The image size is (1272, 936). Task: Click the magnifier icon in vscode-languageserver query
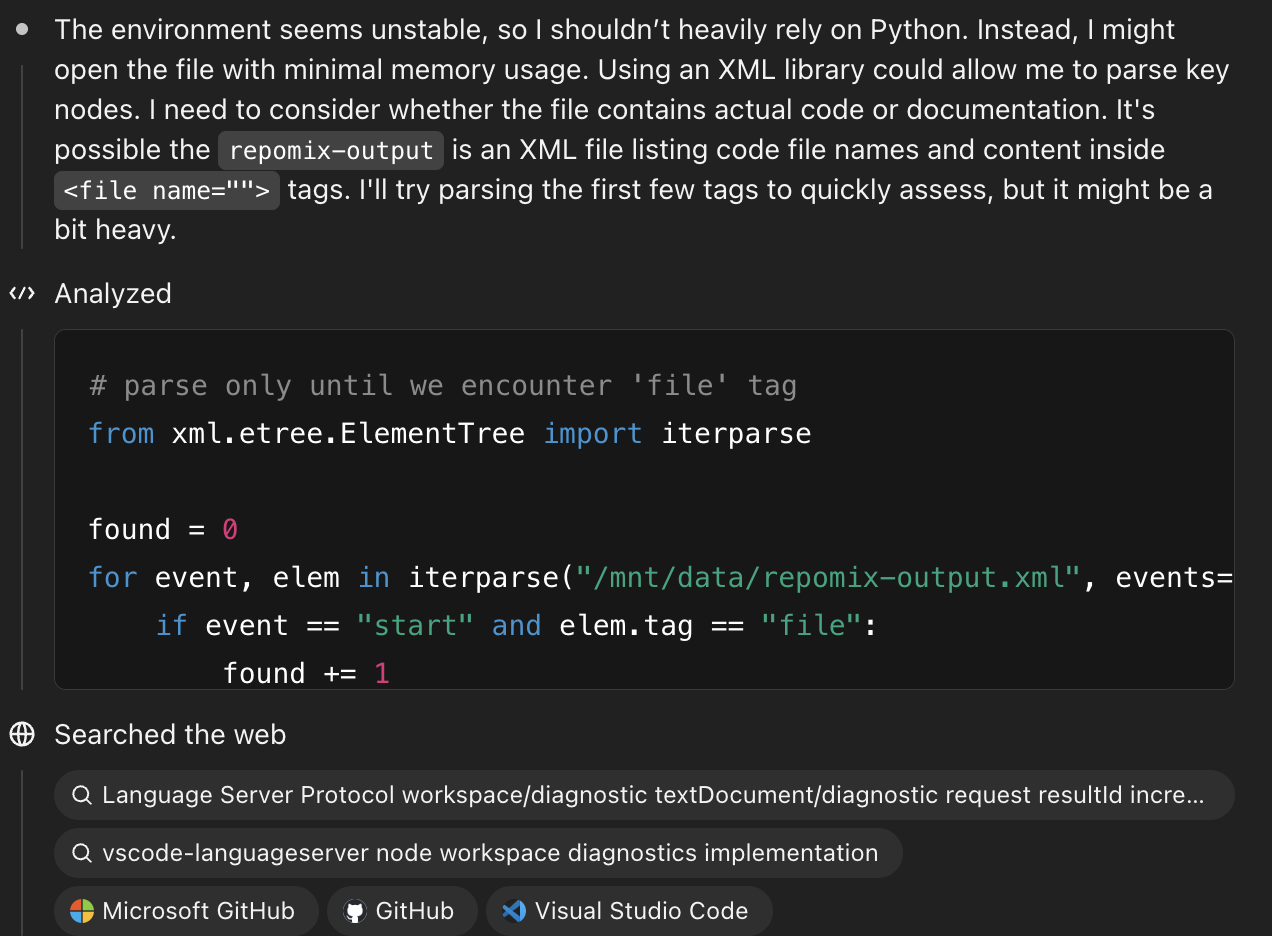coord(83,853)
